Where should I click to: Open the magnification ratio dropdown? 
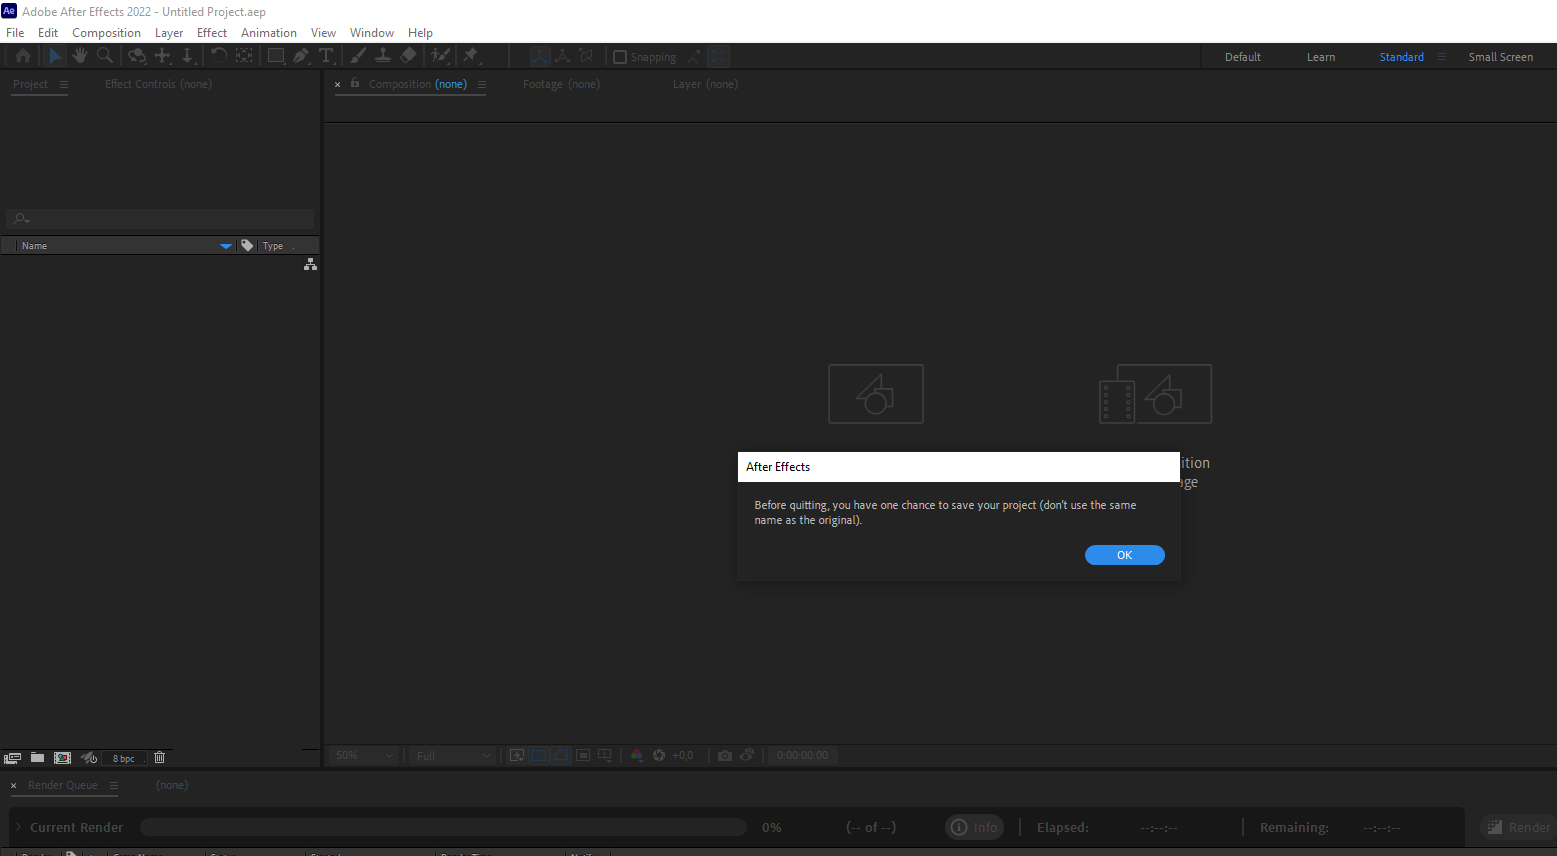click(x=363, y=755)
